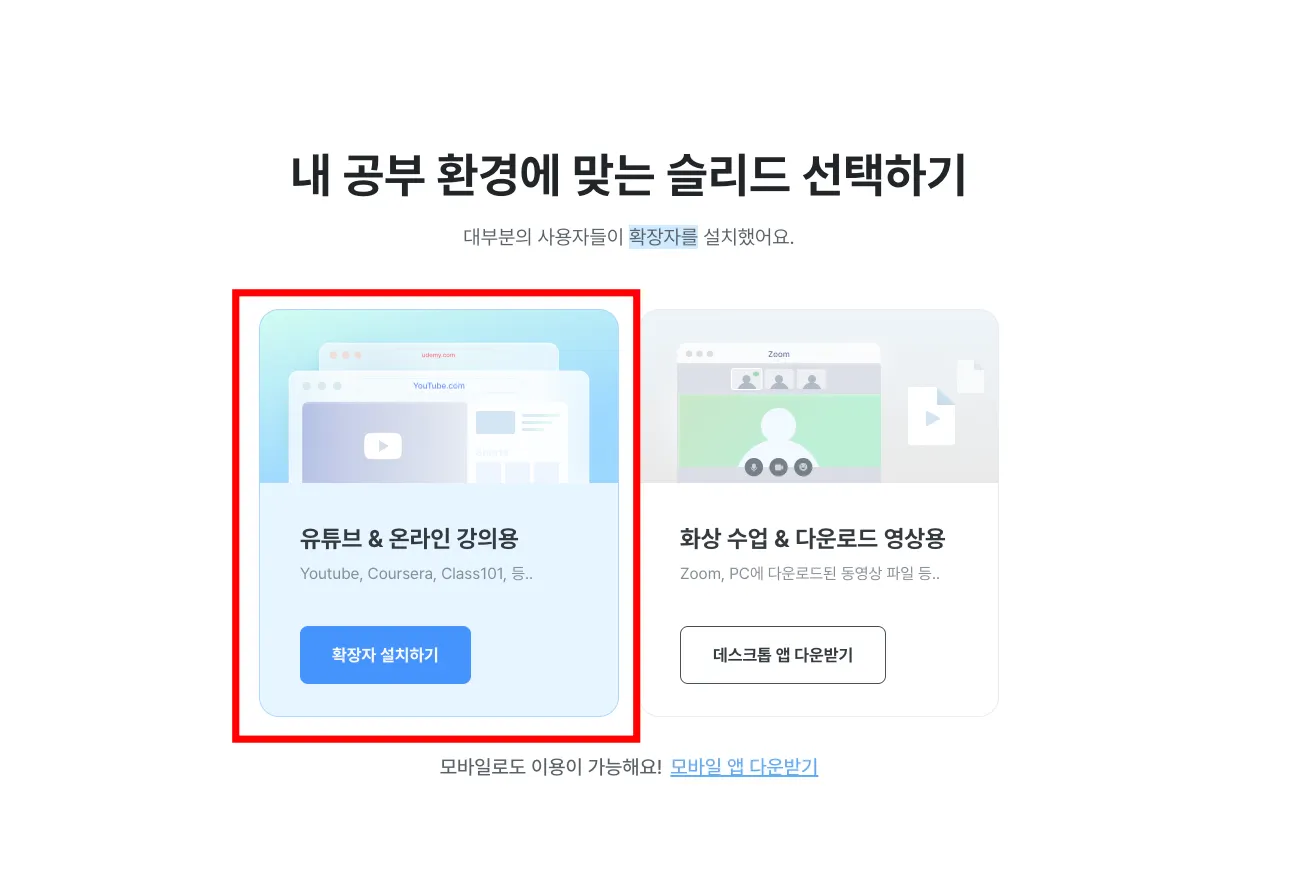Click the small blank document icon
Viewport: 1295px width, 890px height.
coord(970,376)
